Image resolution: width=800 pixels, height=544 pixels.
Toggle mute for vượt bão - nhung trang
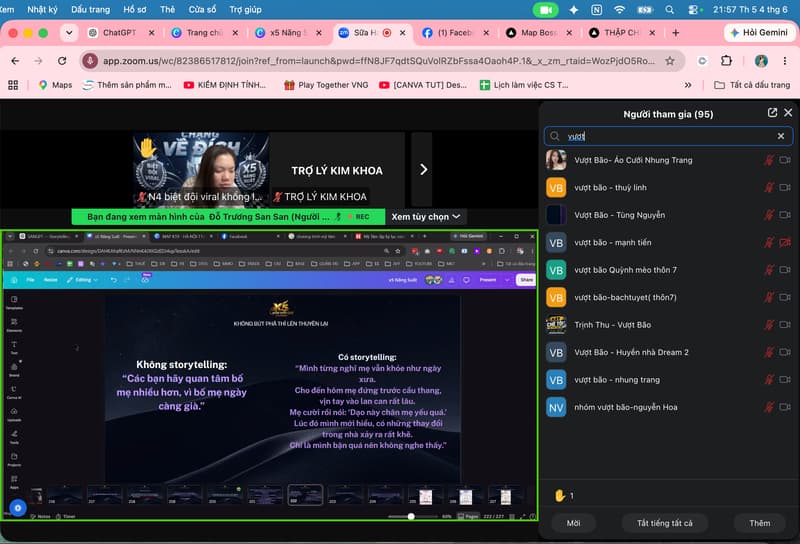[769, 380]
